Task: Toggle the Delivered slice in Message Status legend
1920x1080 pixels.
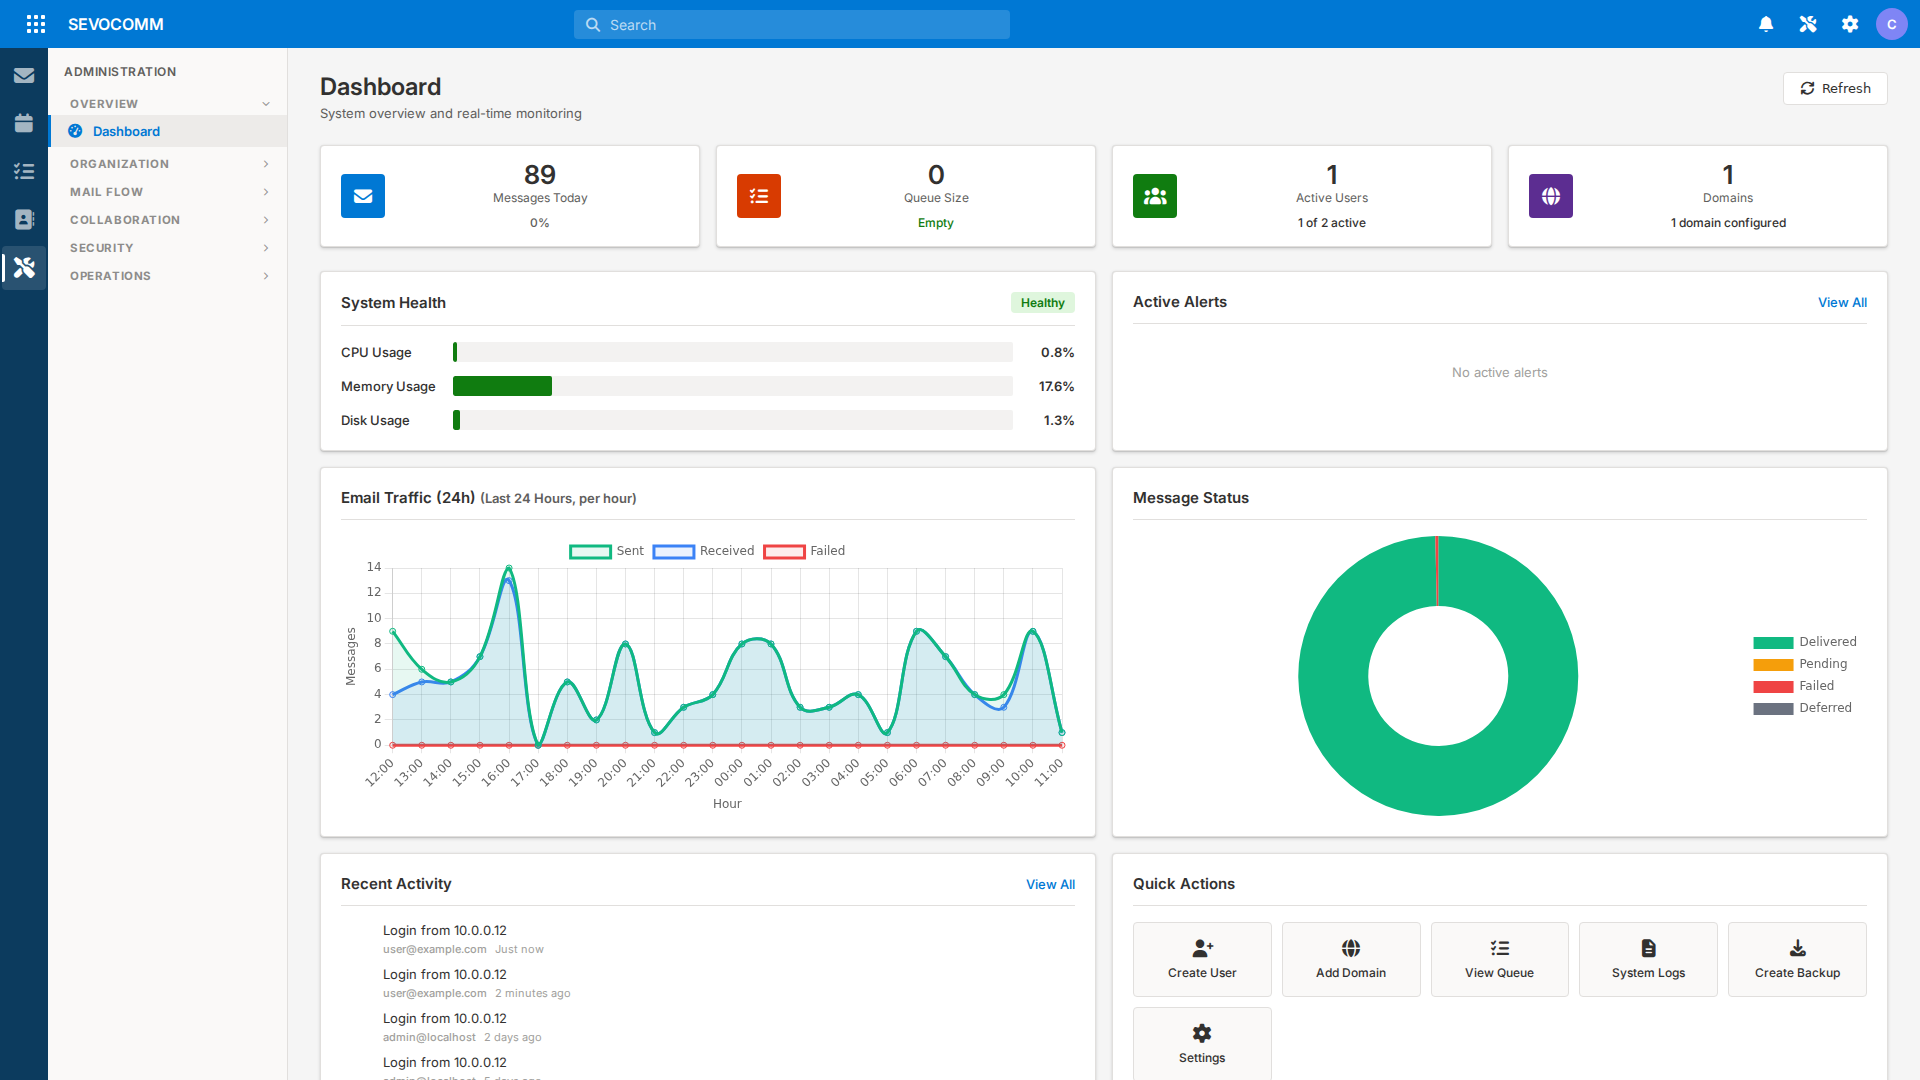Action: (x=1804, y=641)
